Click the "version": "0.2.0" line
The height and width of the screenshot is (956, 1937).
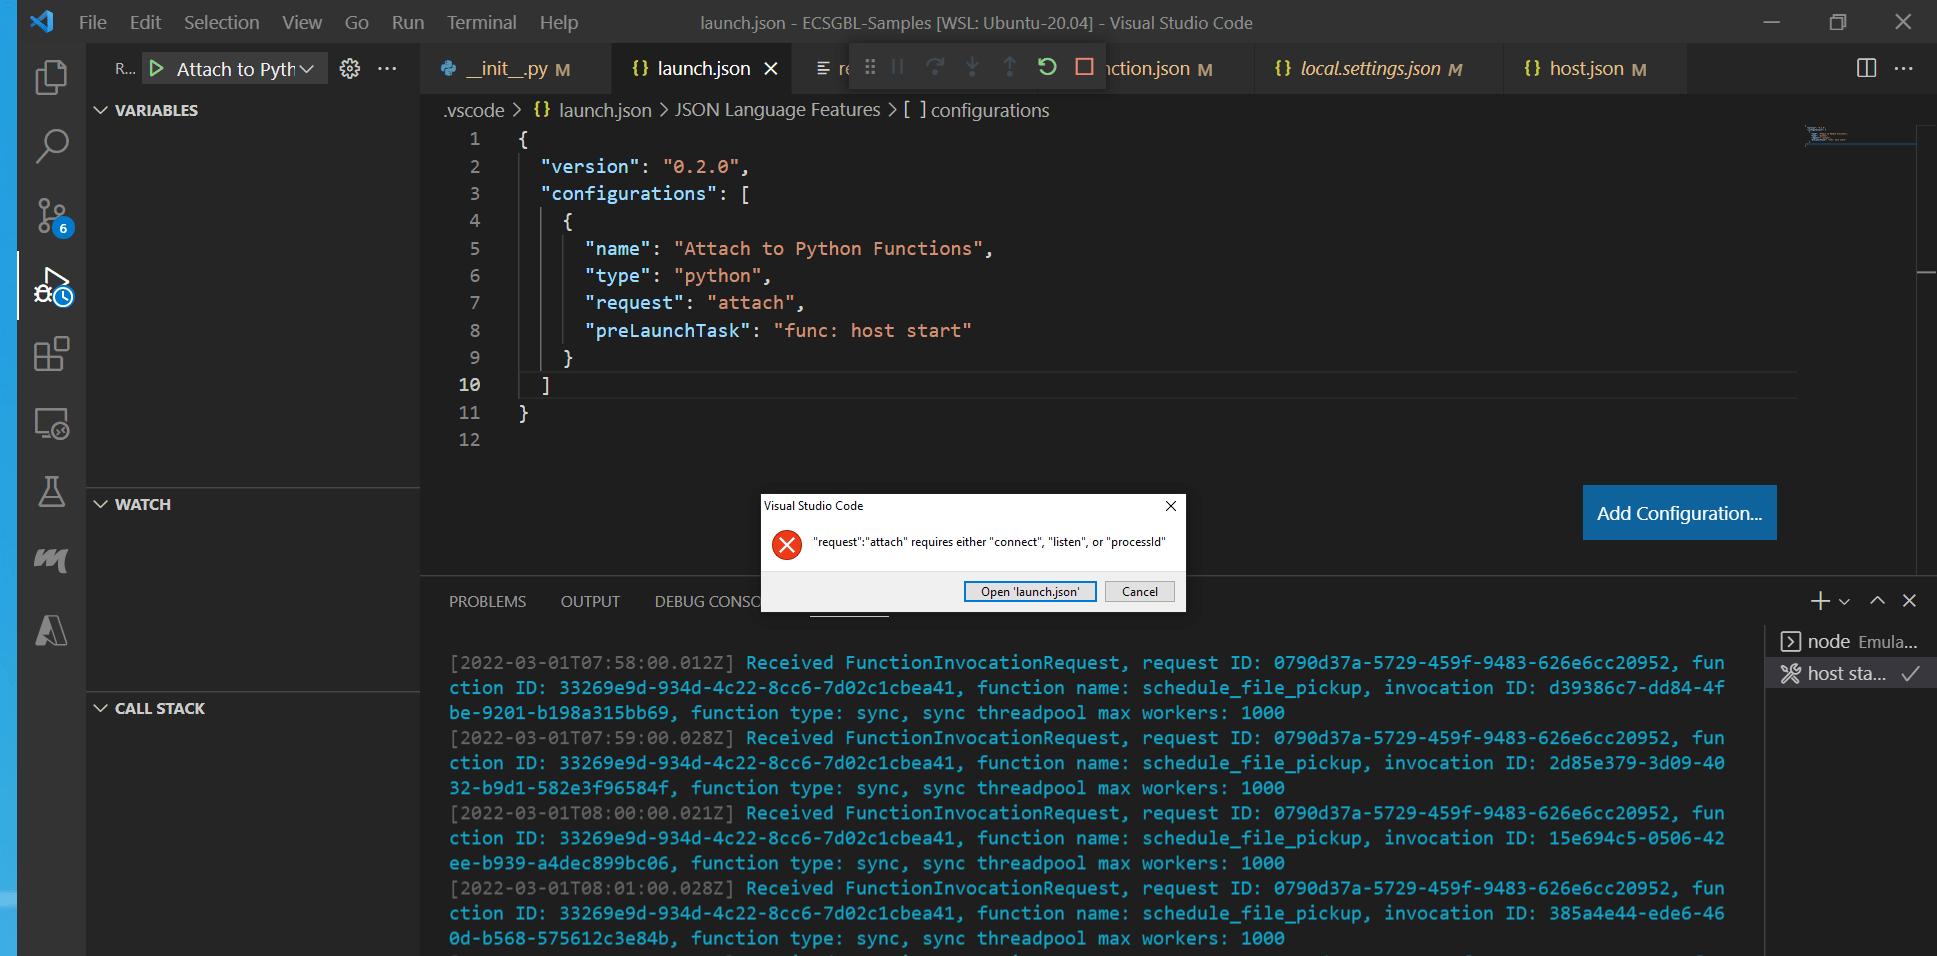pyautogui.click(x=644, y=166)
